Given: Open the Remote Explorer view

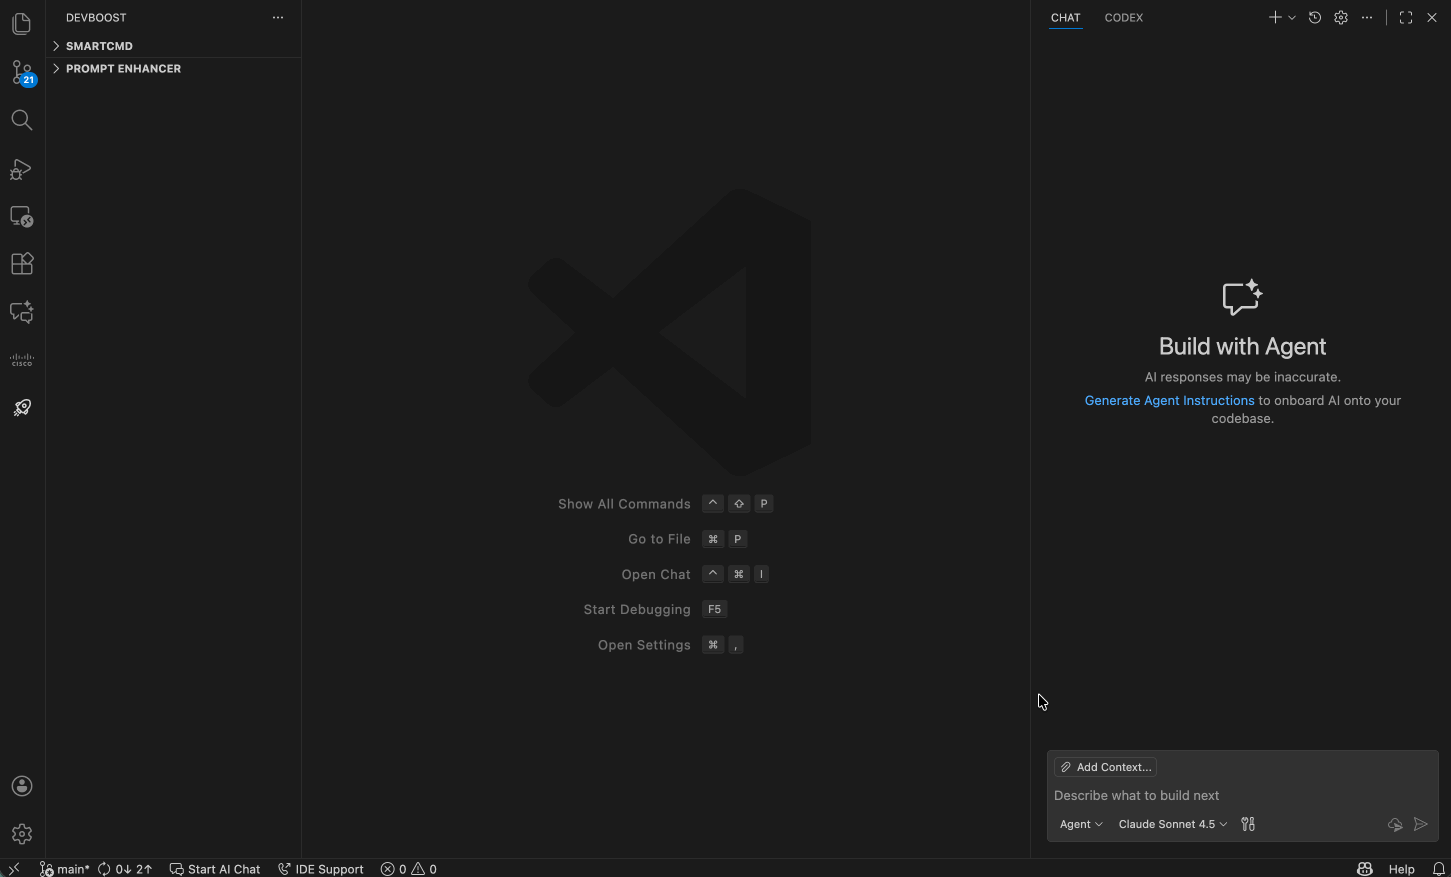Looking at the screenshot, I should (x=21, y=216).
